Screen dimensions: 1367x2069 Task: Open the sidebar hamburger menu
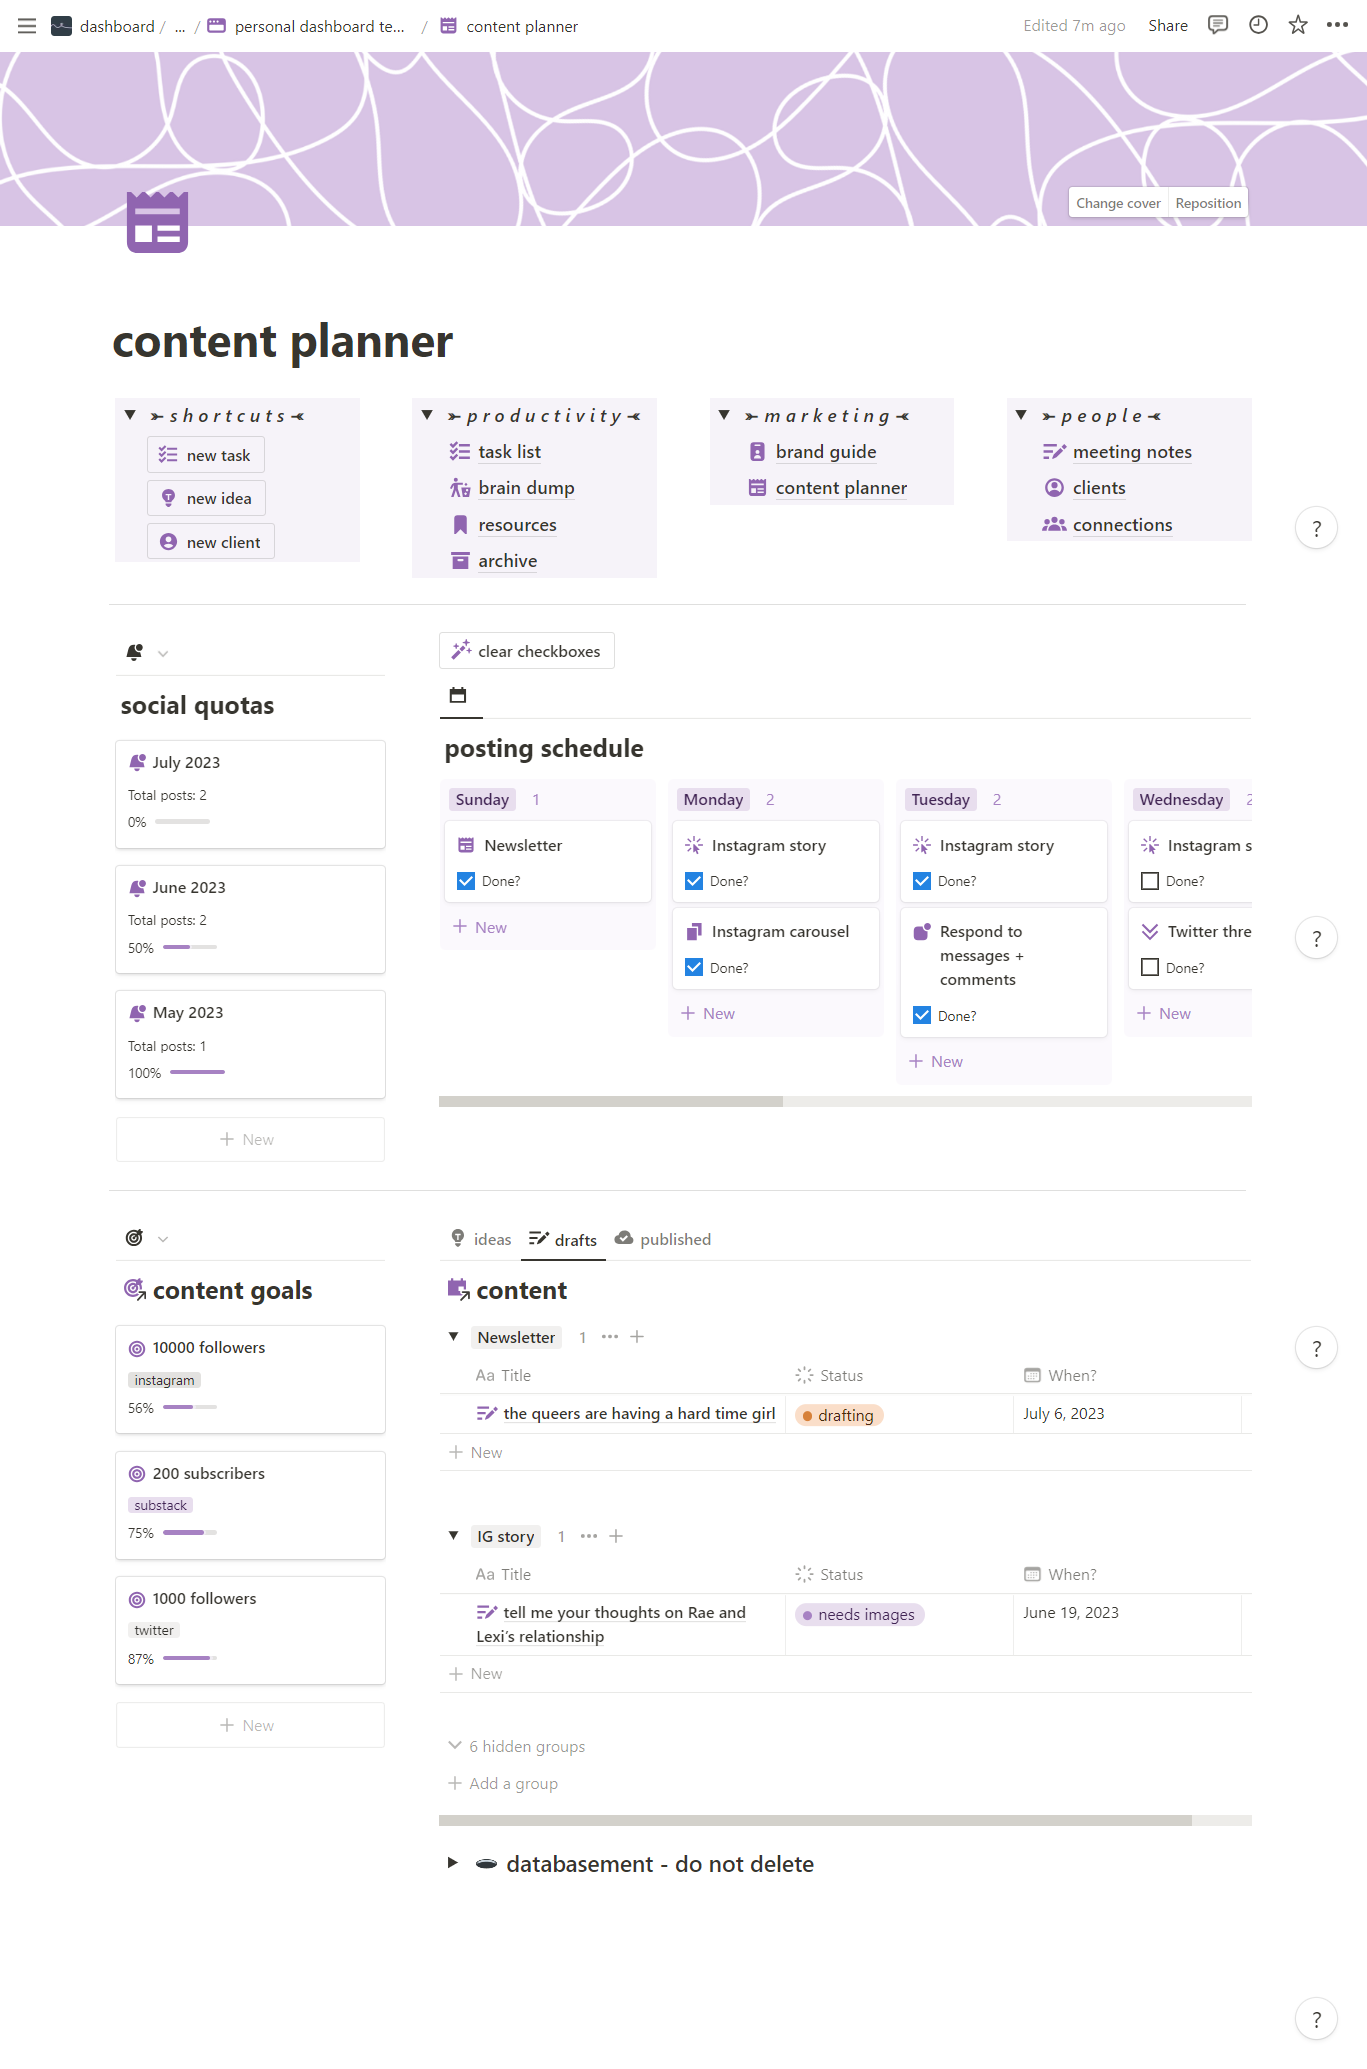27,26
